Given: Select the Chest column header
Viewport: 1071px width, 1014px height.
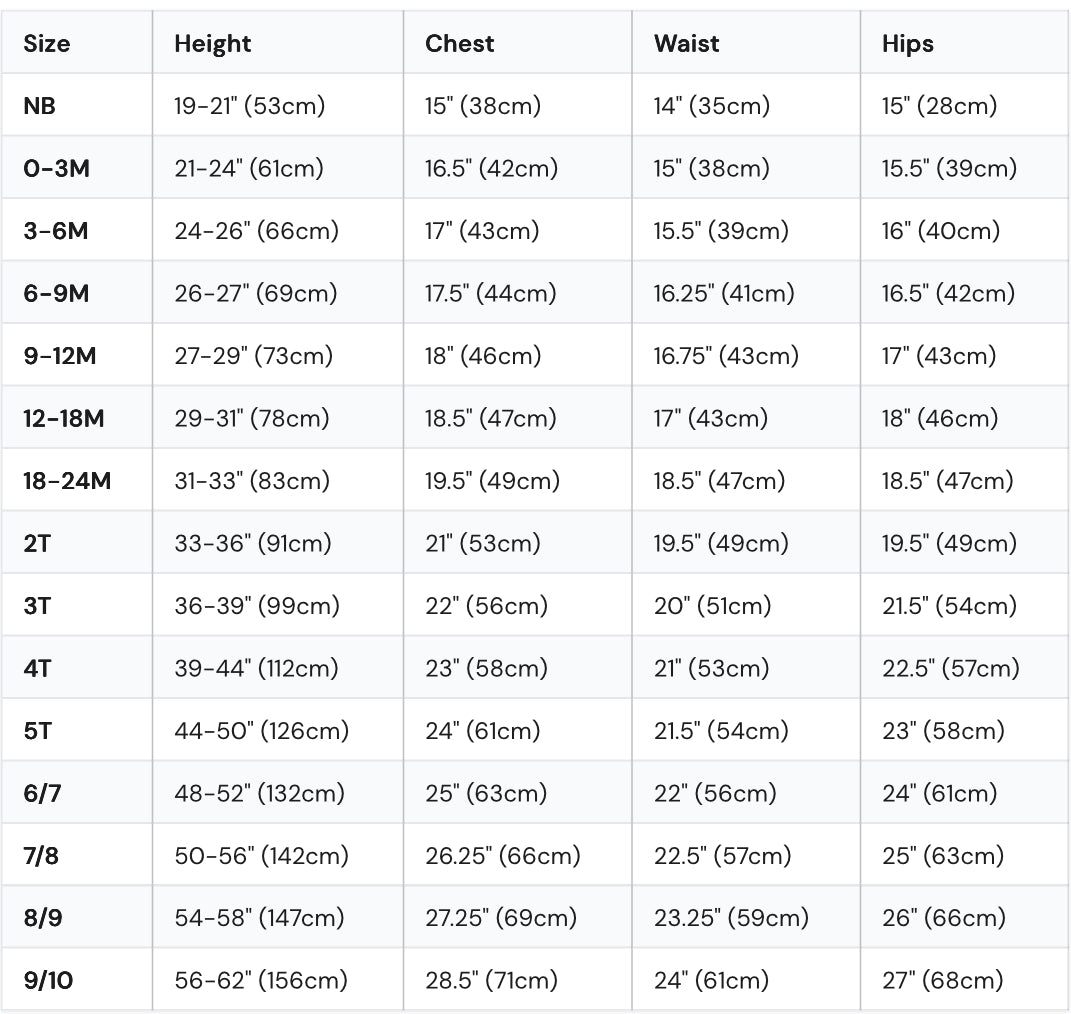Looking at the screenshot, I should [x=459, y=44].
